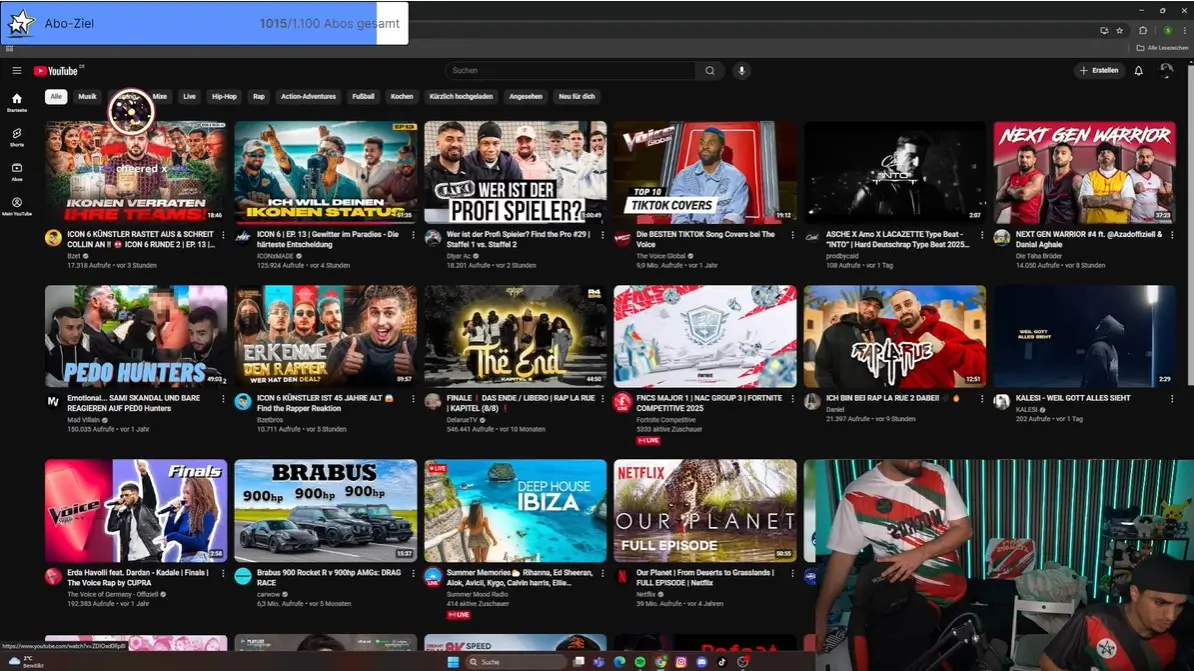
Task: Open the Die Taha Brüder channel link
Action: [1039, 256]
